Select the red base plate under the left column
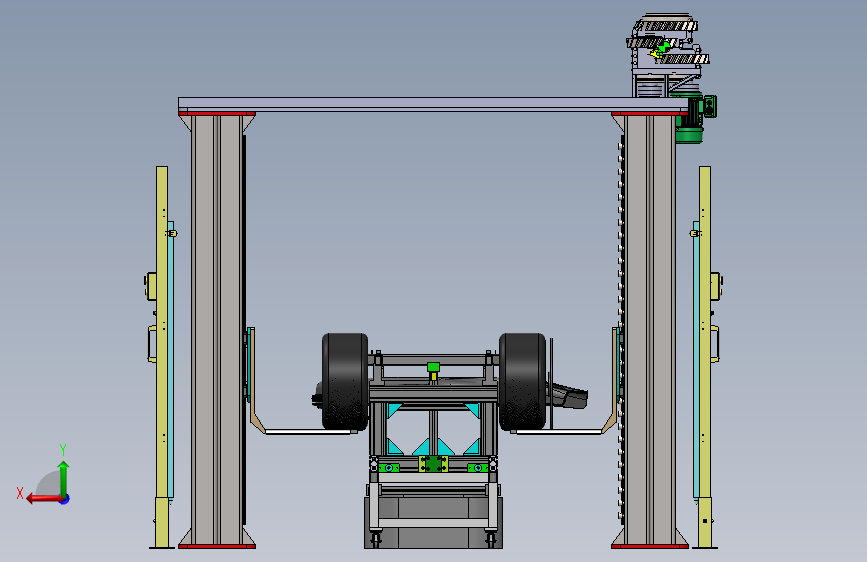Screen dimensions: 867x562 (217, 547)
